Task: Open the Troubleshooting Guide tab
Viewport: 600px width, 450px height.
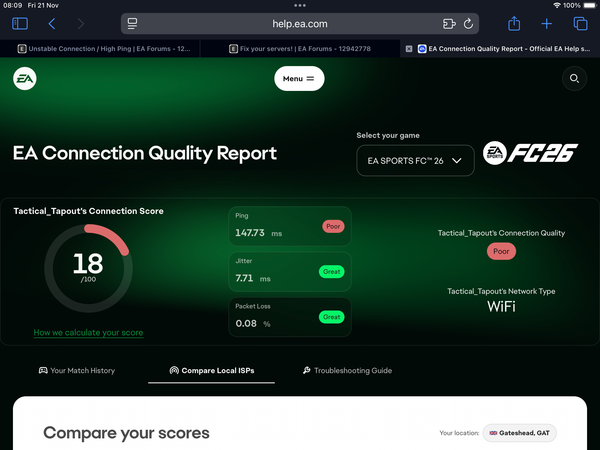Action: (x=346, y=370)
